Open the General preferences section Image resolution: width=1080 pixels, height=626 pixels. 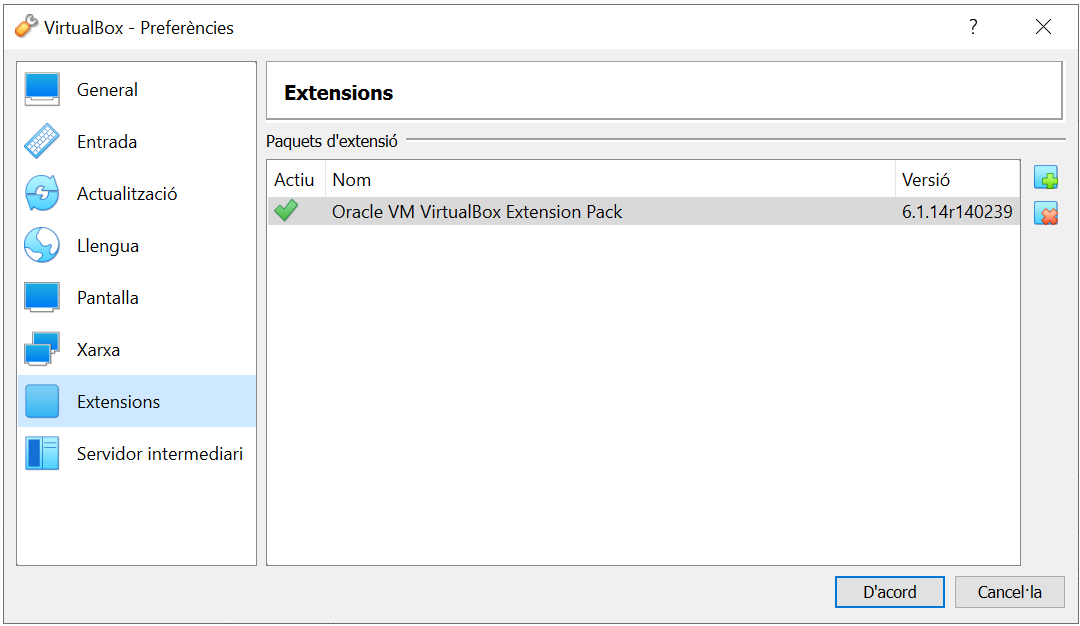pos(107,90)
